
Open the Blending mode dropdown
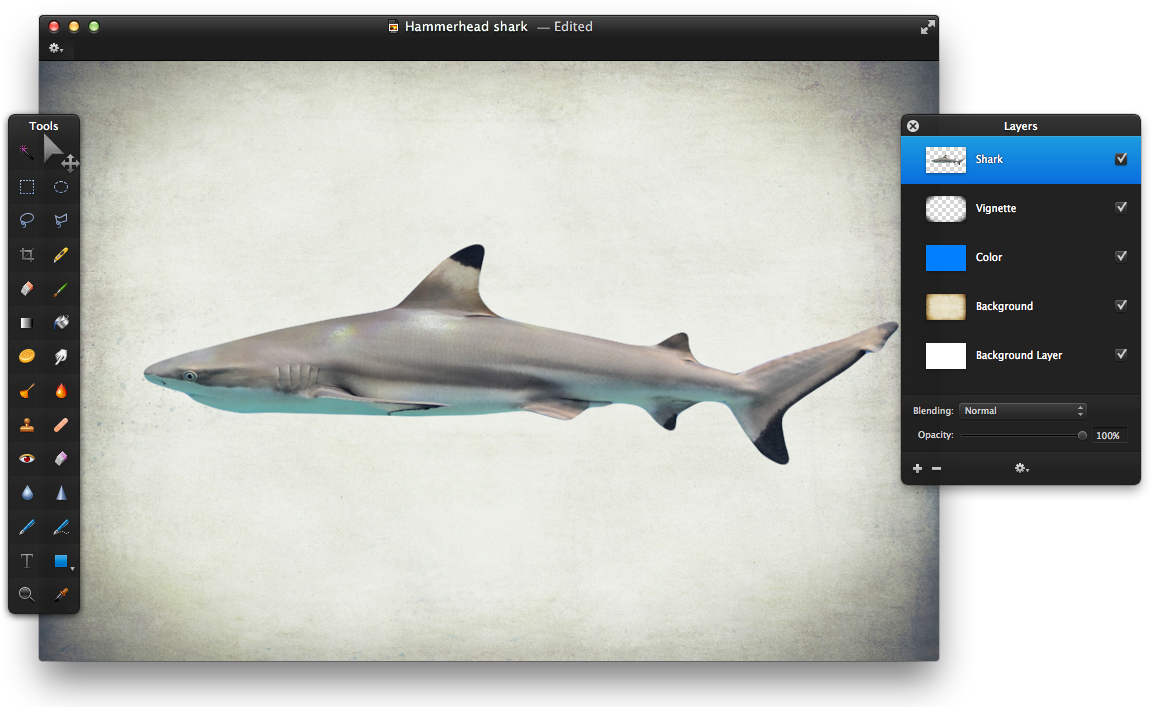(1023, 411)
